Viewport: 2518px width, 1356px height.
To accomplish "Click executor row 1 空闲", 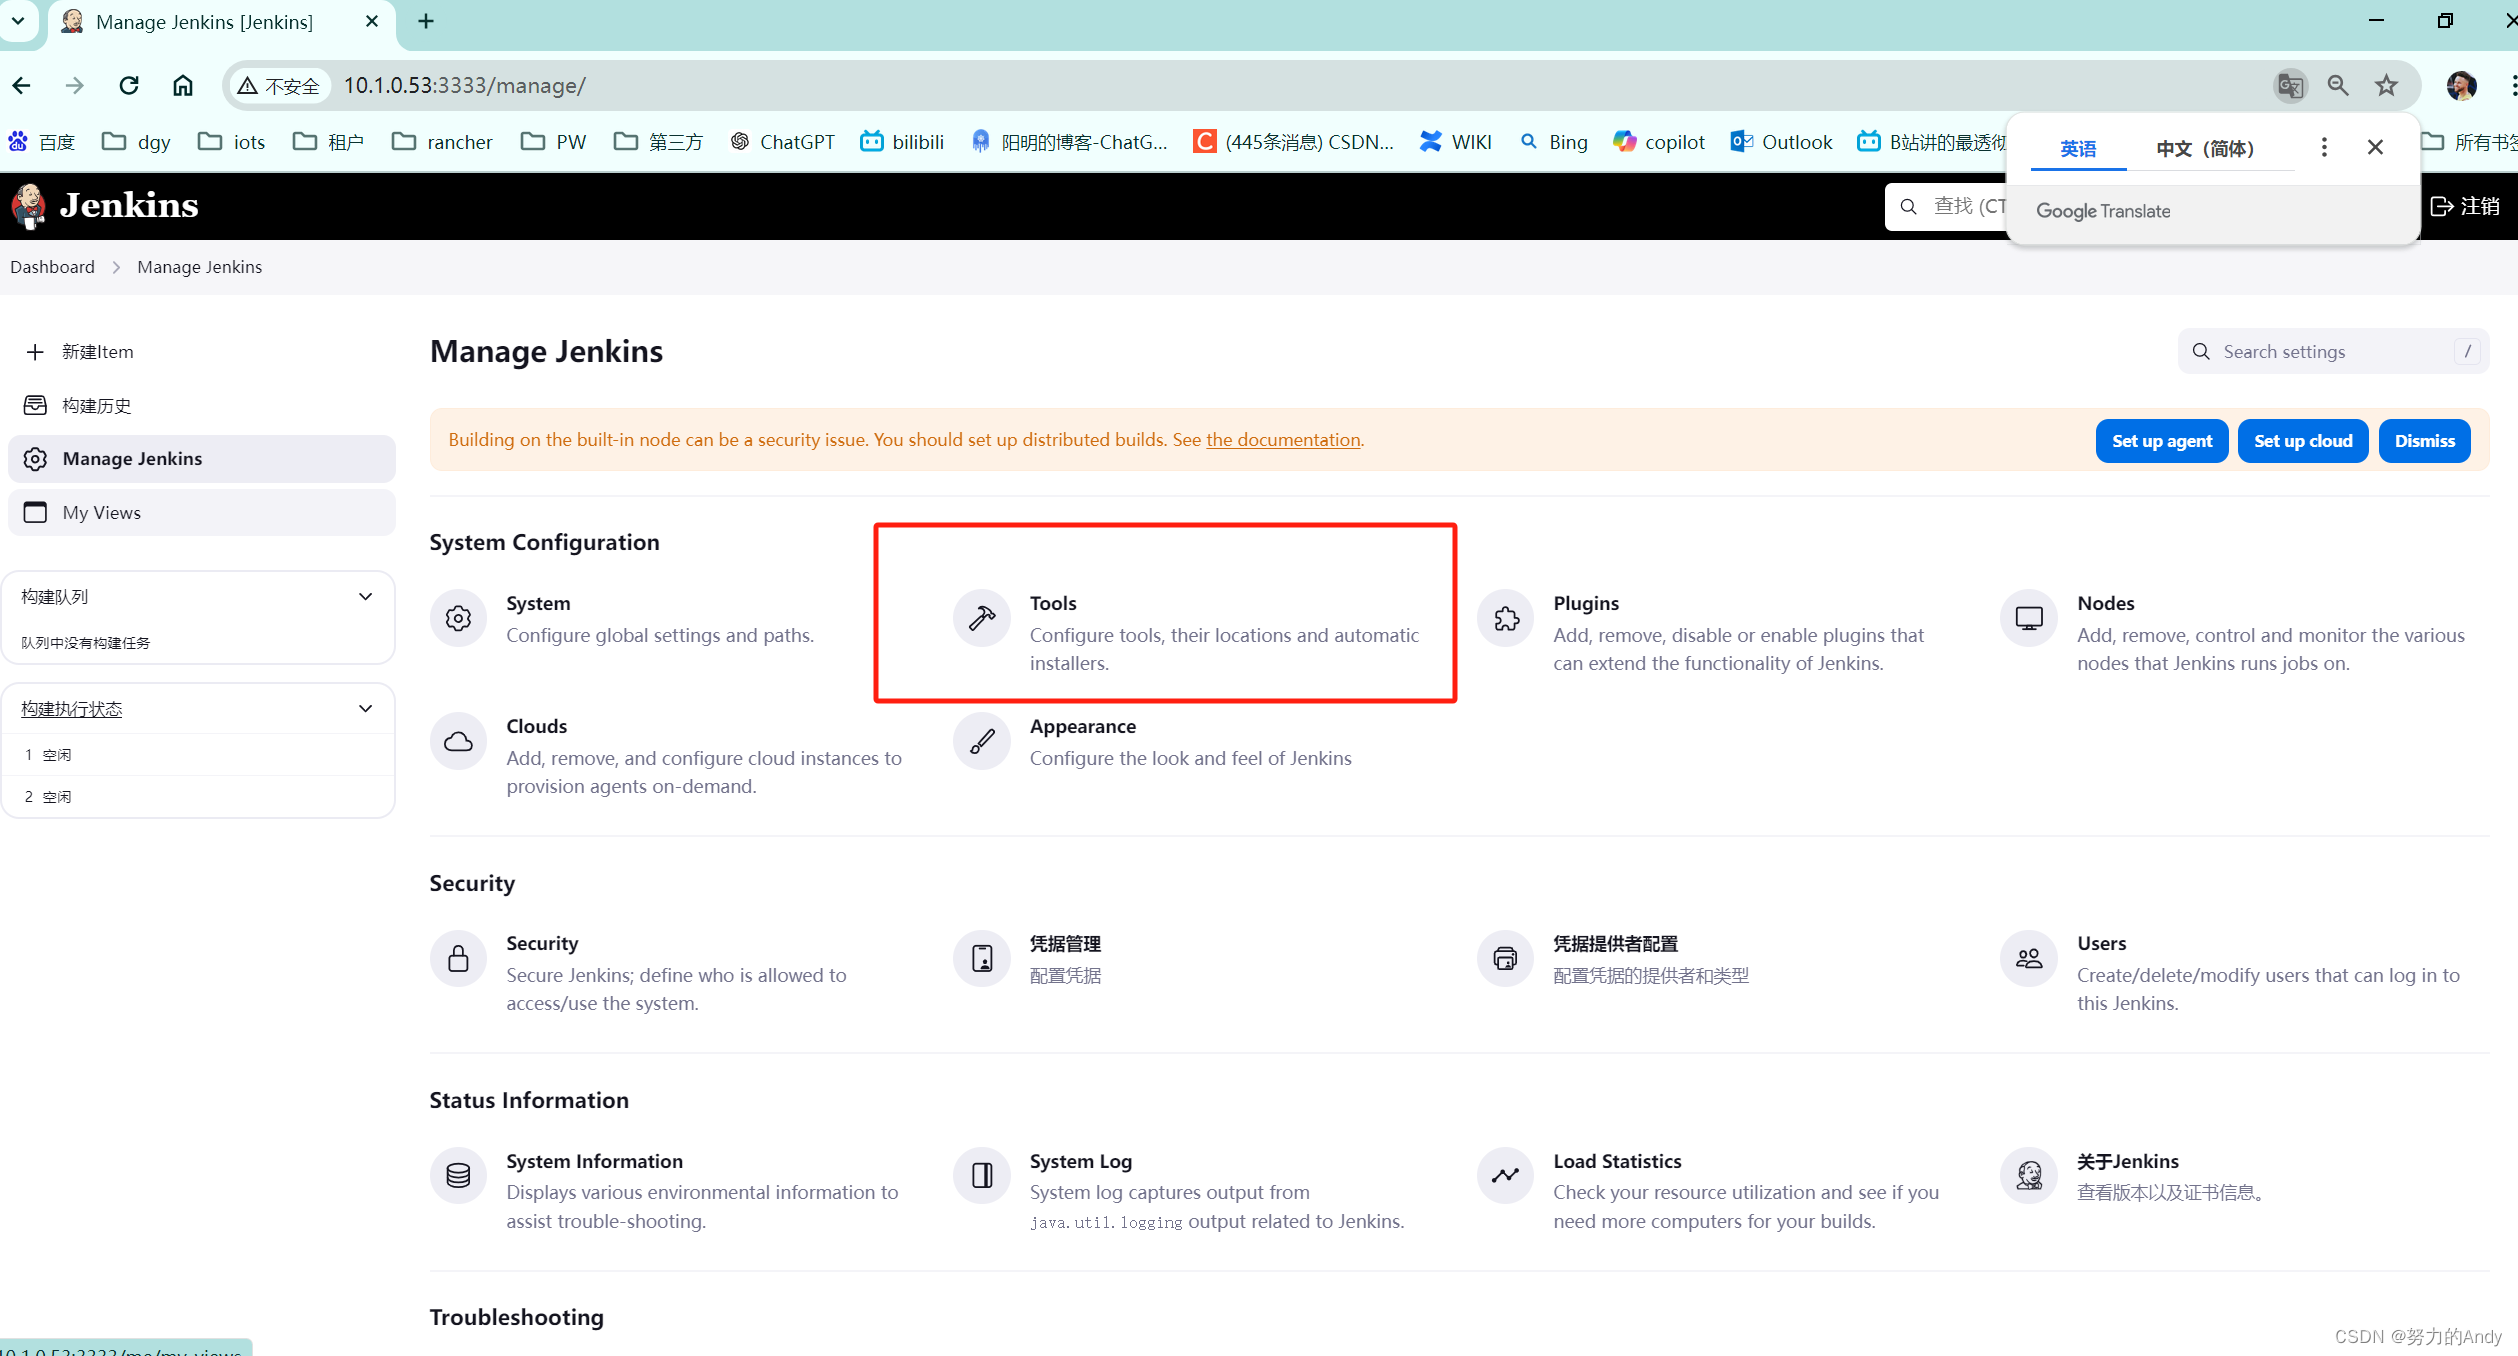I will [198, 755].
